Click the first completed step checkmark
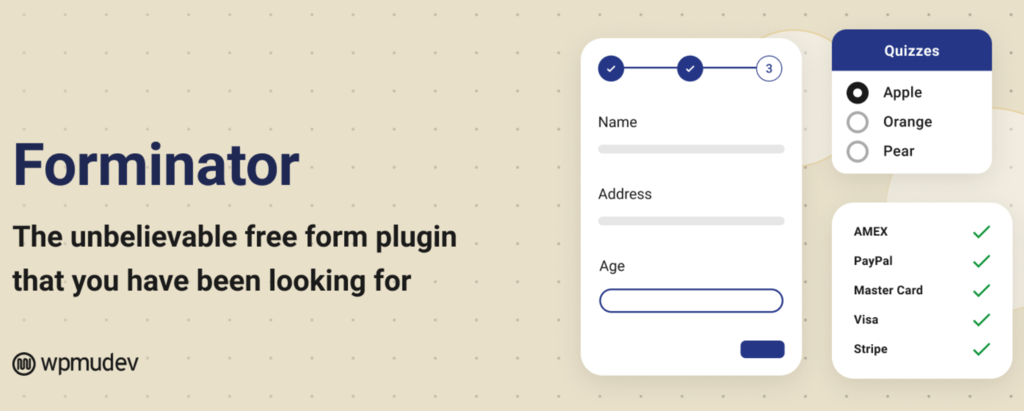This screenshot has width=1024, height=411. (x=611, y=69)
